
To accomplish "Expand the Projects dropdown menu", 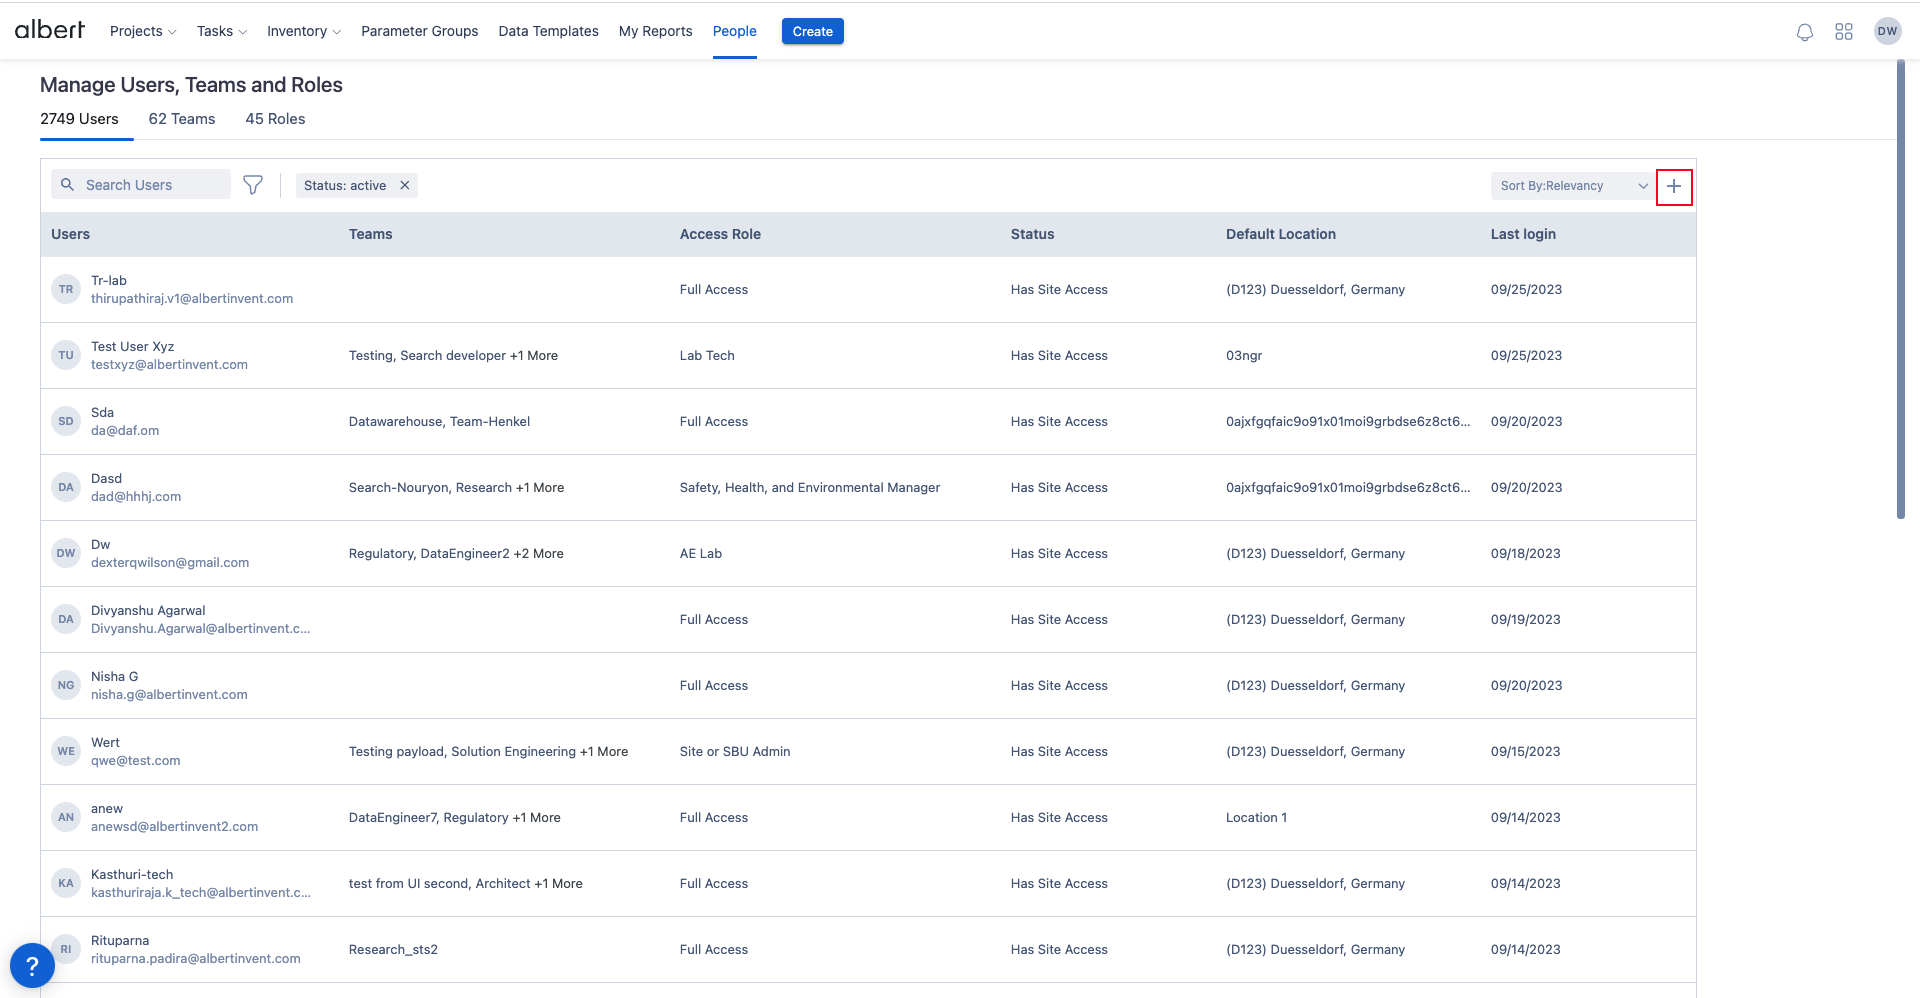I will click(142, 31).
